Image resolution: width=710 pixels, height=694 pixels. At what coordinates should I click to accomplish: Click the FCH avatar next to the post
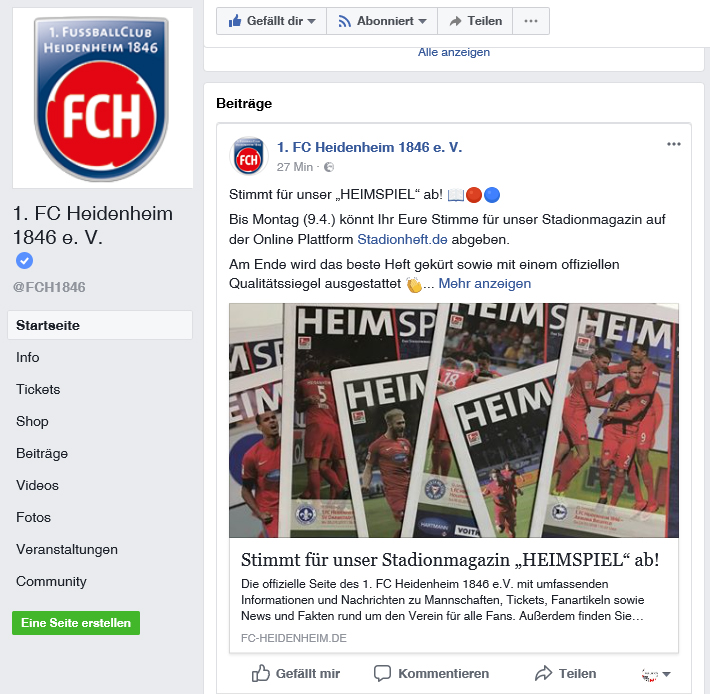pos(249,156)
